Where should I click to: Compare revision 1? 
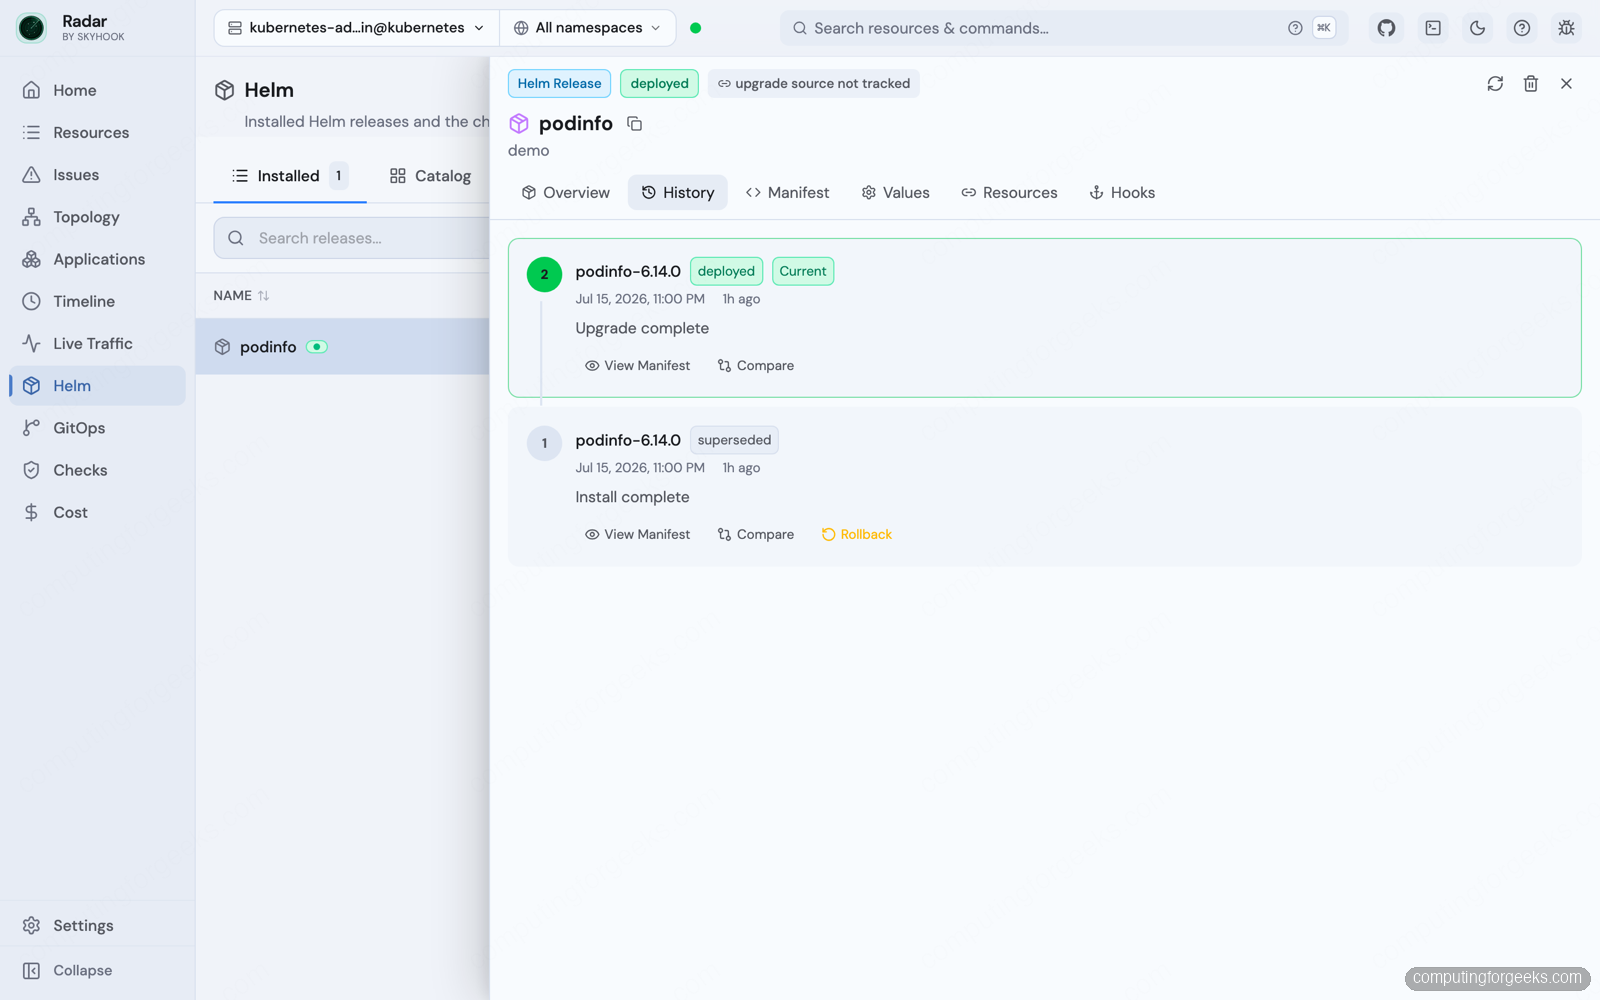(756, 535)
